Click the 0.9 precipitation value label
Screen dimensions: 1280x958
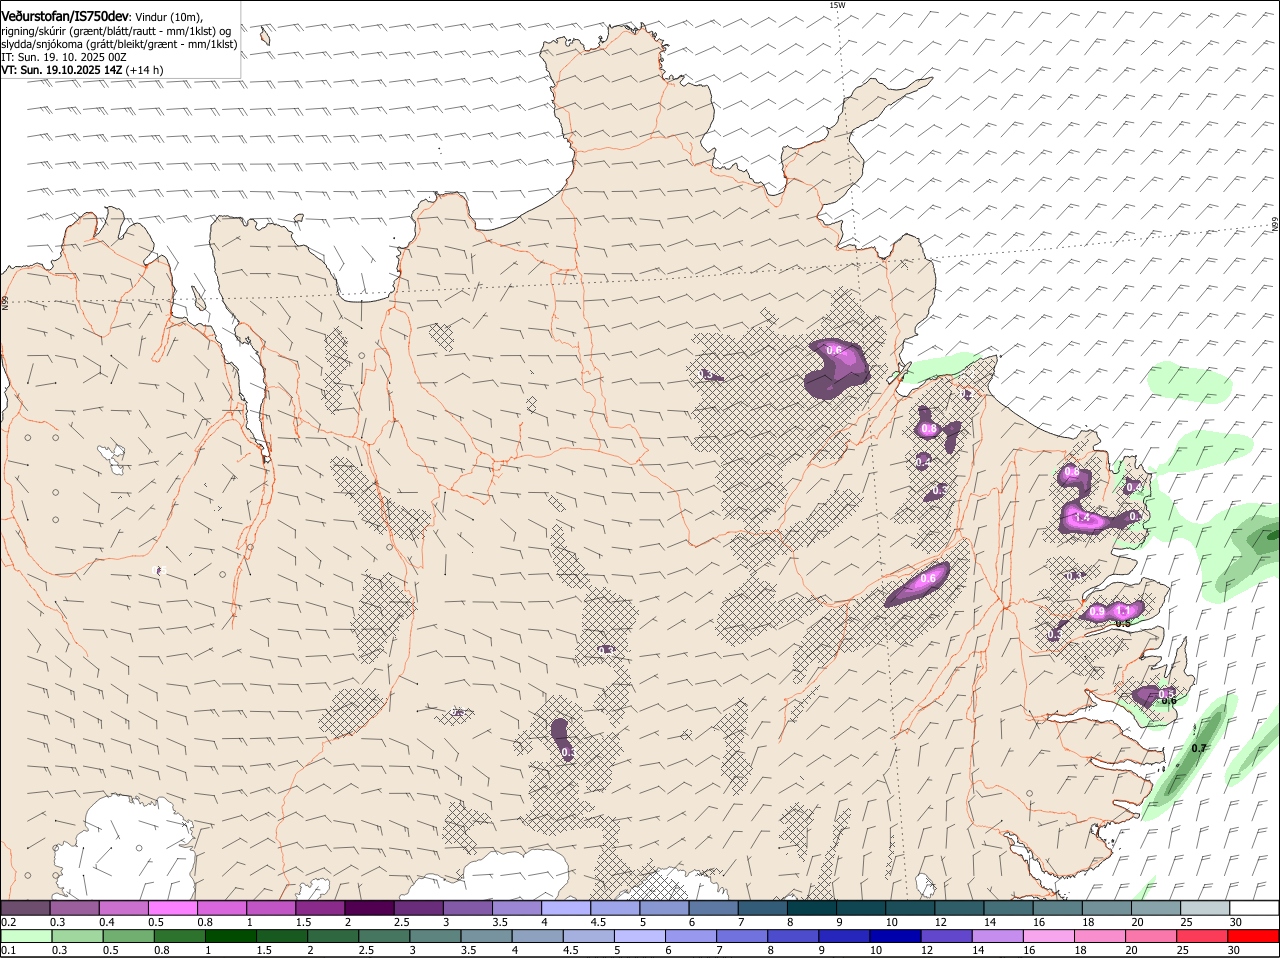[1097, 611]
